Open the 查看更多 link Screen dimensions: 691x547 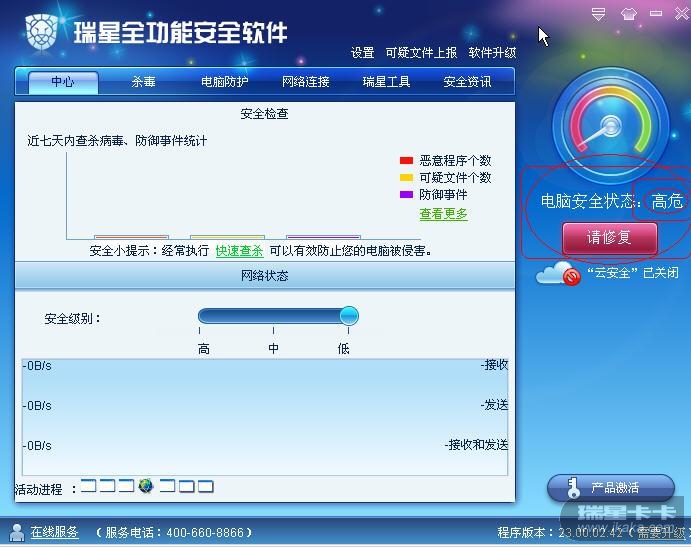443,214
